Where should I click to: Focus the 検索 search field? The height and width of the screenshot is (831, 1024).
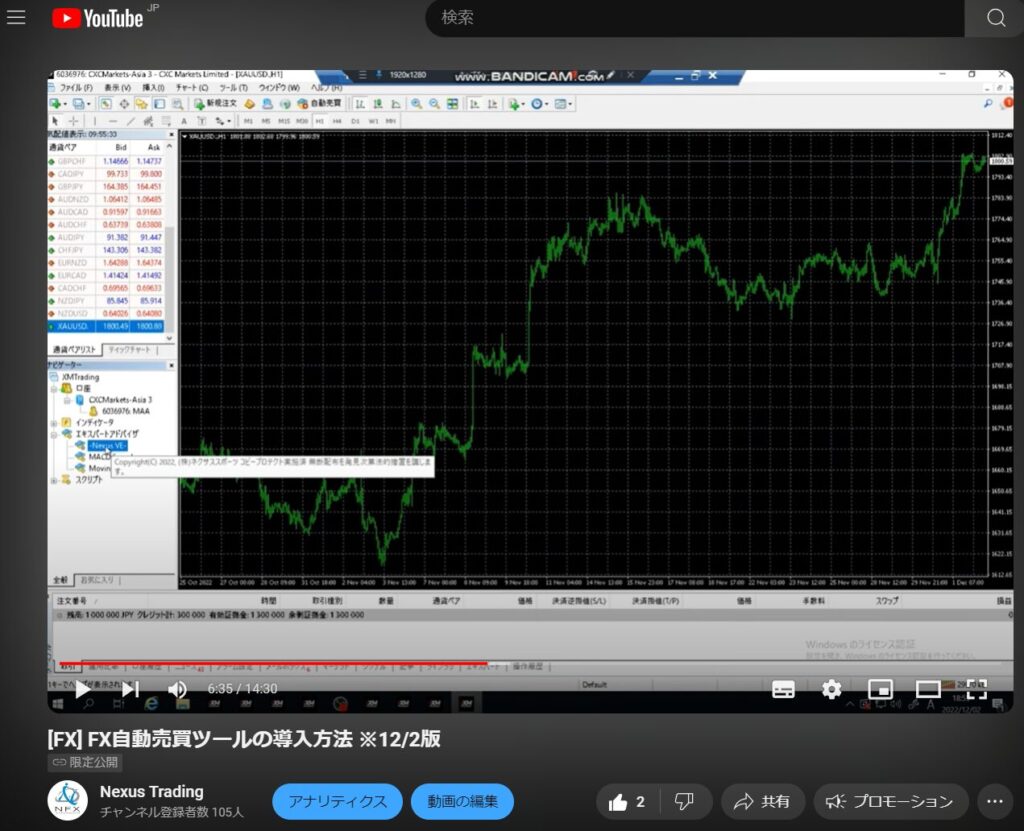[690, 18]
